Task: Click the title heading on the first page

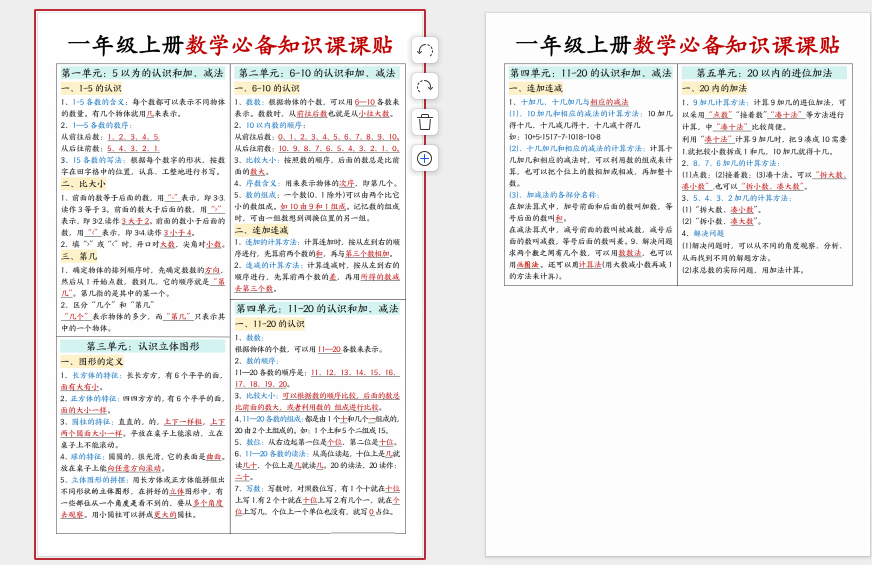Action: (230, 45)
